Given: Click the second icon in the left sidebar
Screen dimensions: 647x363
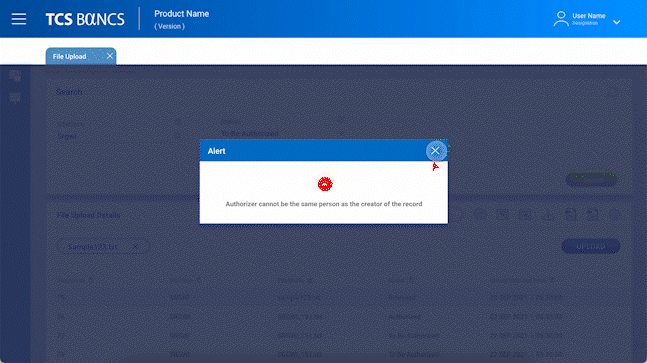Looking at the screenshot, I should tap(15, 98).
